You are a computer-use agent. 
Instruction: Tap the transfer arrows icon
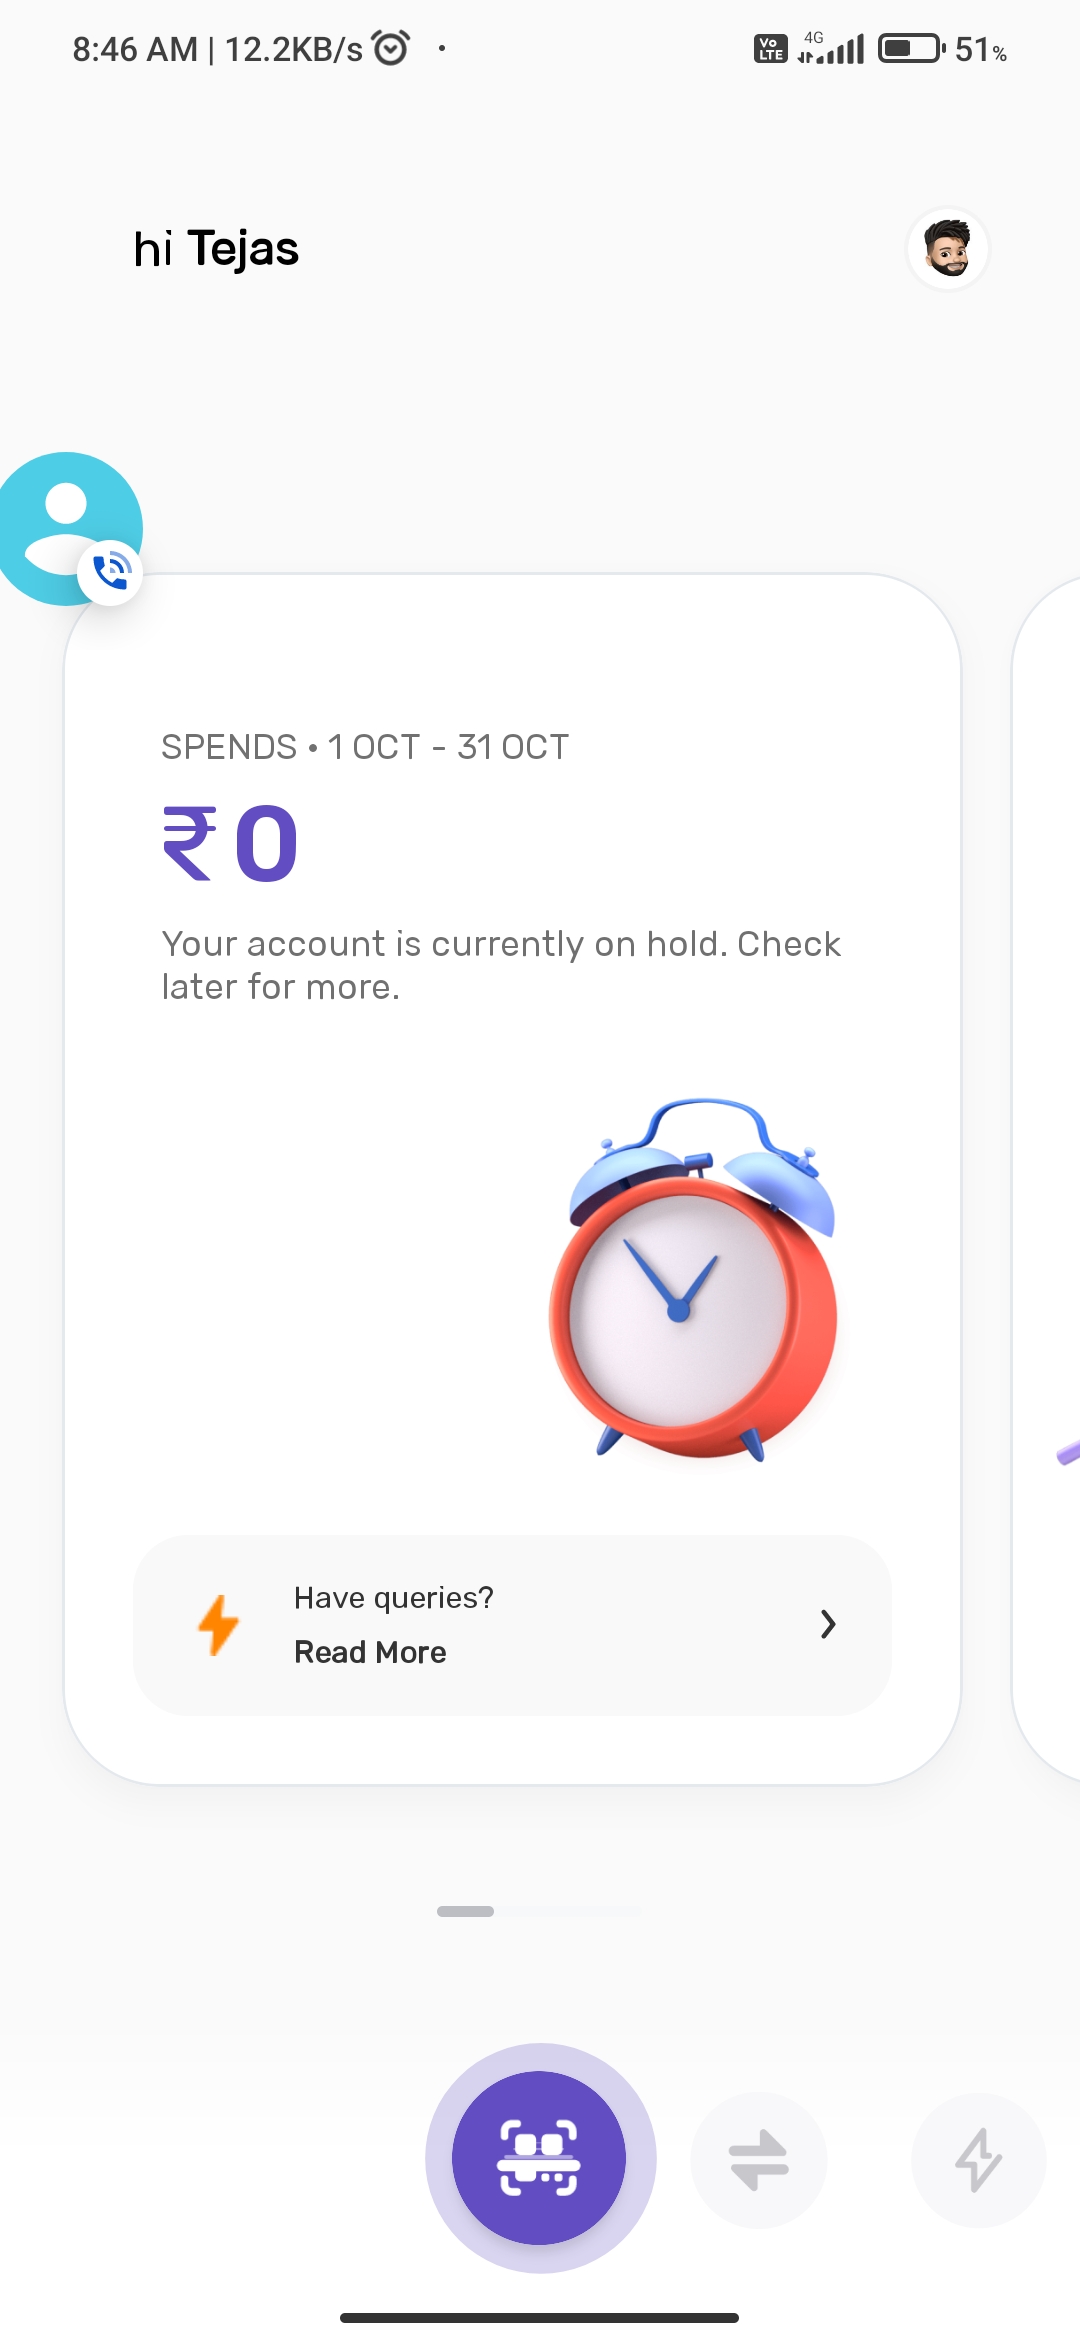759,2160
